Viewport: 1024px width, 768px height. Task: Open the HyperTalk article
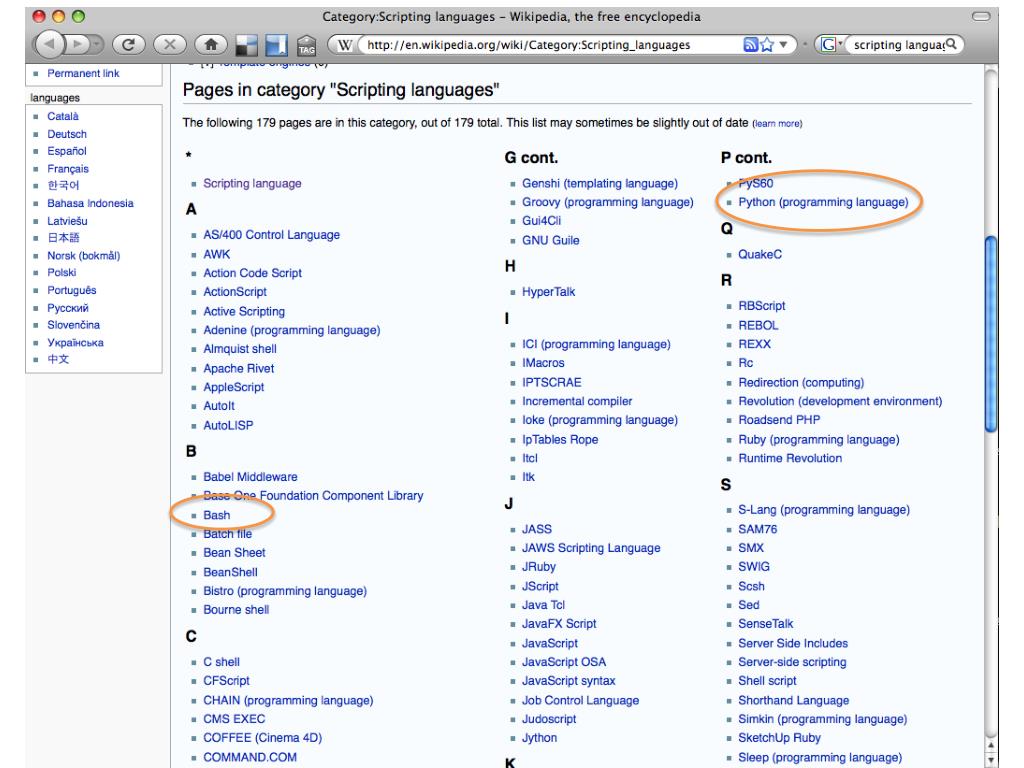tap(549, 292)
